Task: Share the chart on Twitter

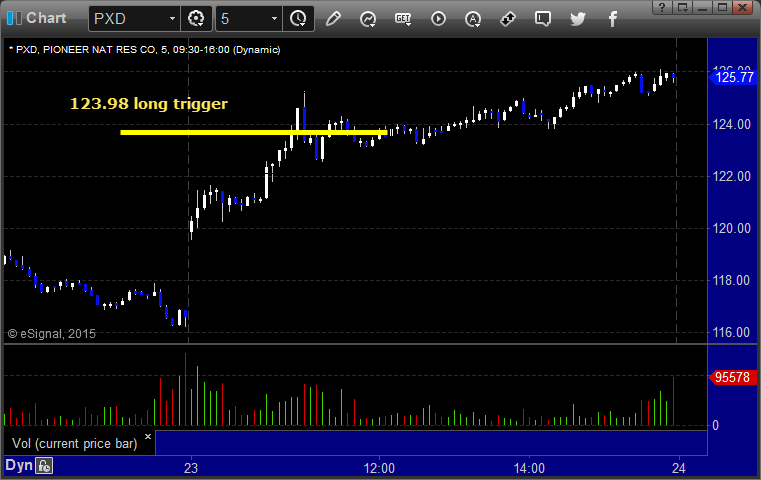Action: [x=578, y=19]
